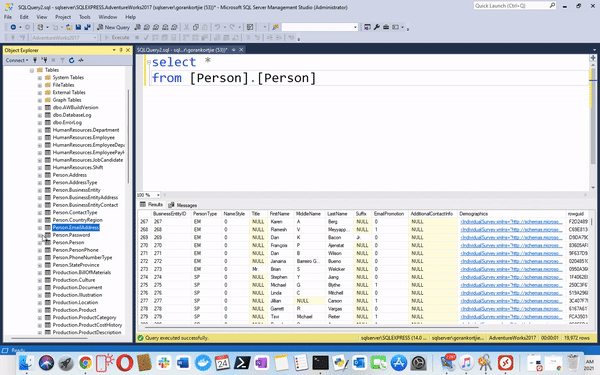
Task: Open Demographics XML link in row 273
Action: pyautogui.click(x=511, y=269)
